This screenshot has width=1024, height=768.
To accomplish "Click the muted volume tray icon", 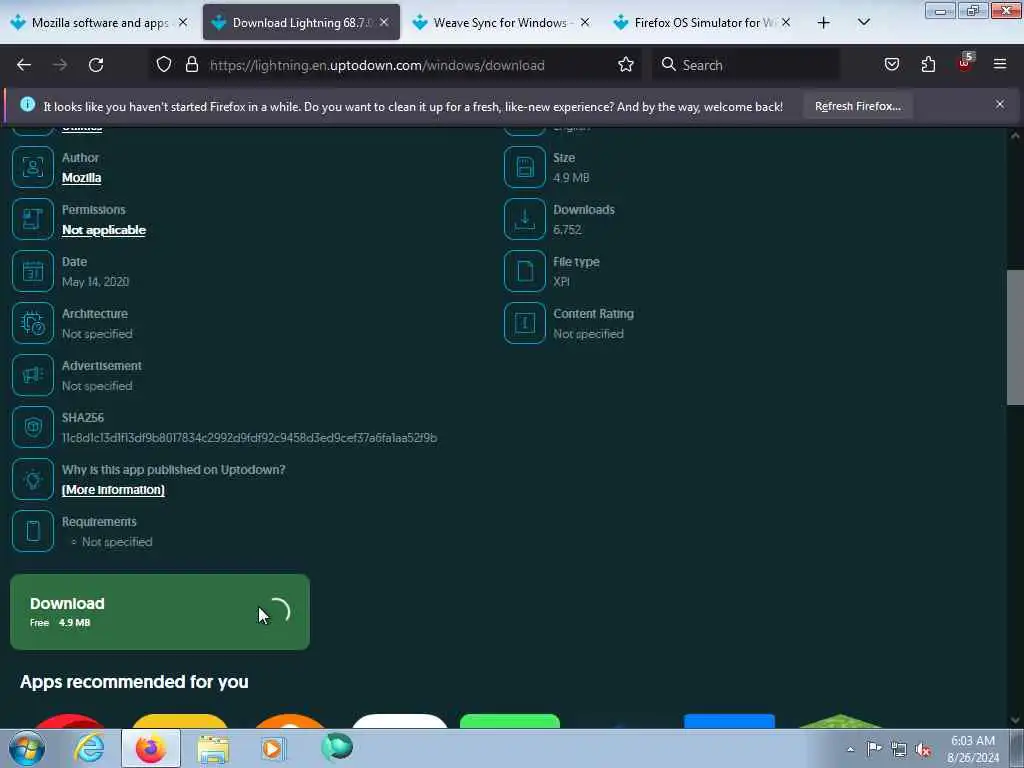I will point(923,749).
